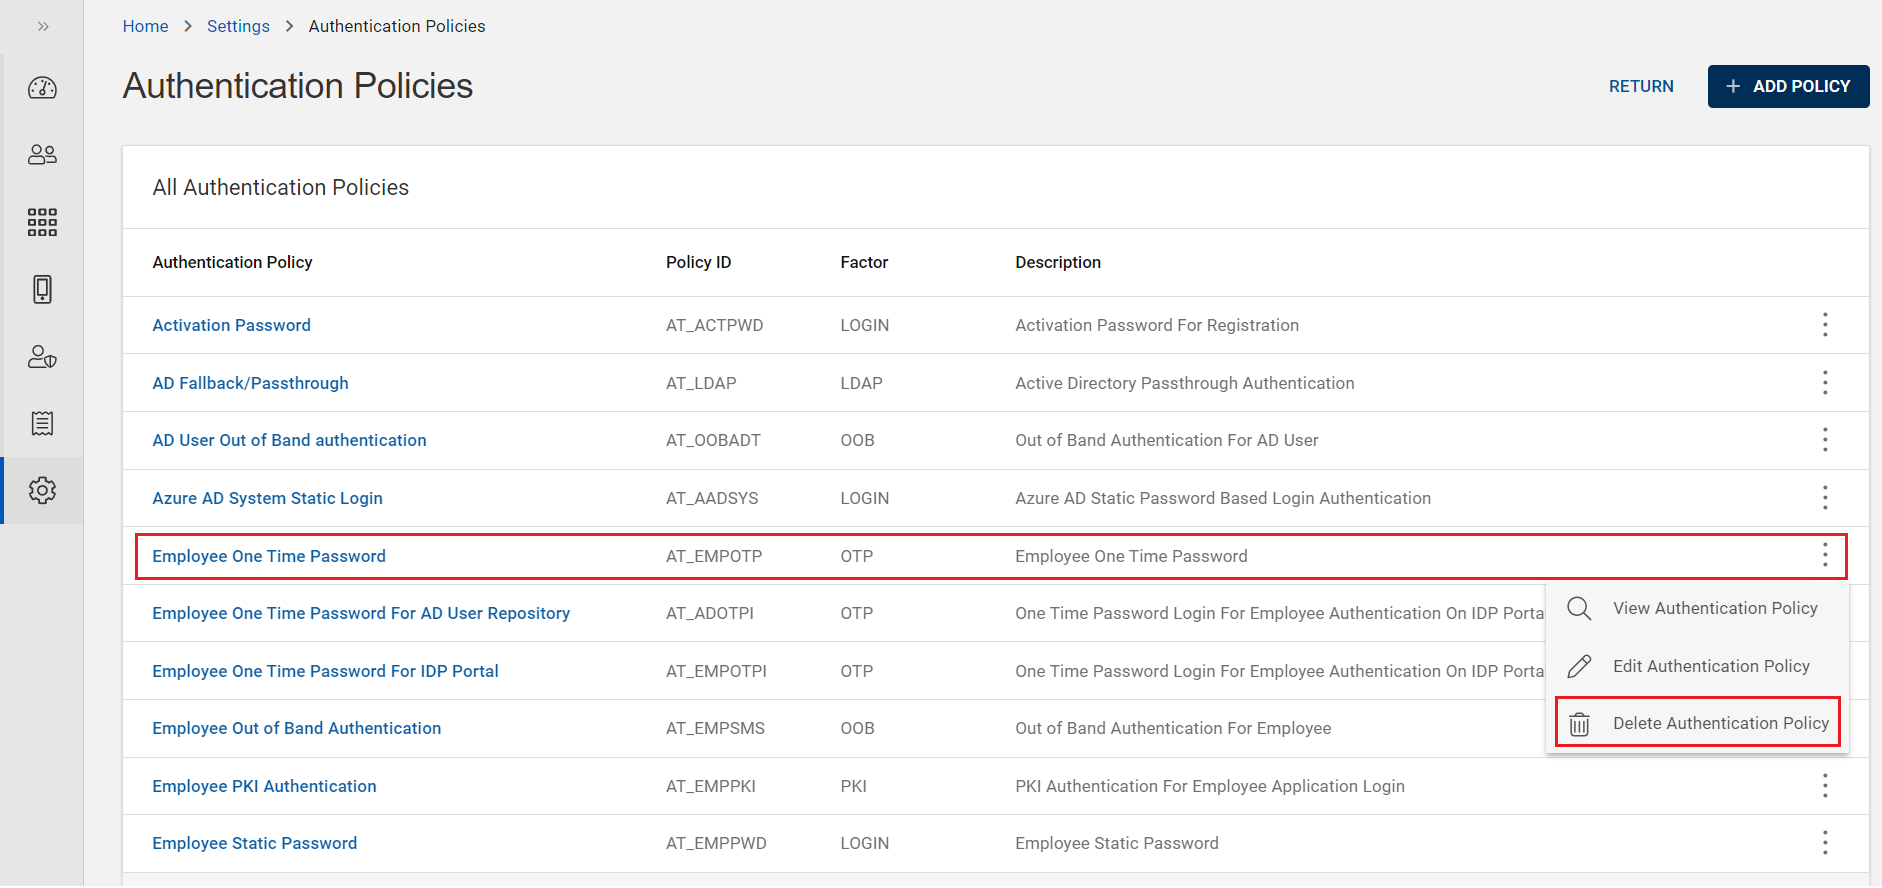Screen dimensions: 1882x888
Task: Click the RETURN button
Action: click(1640, 87)
